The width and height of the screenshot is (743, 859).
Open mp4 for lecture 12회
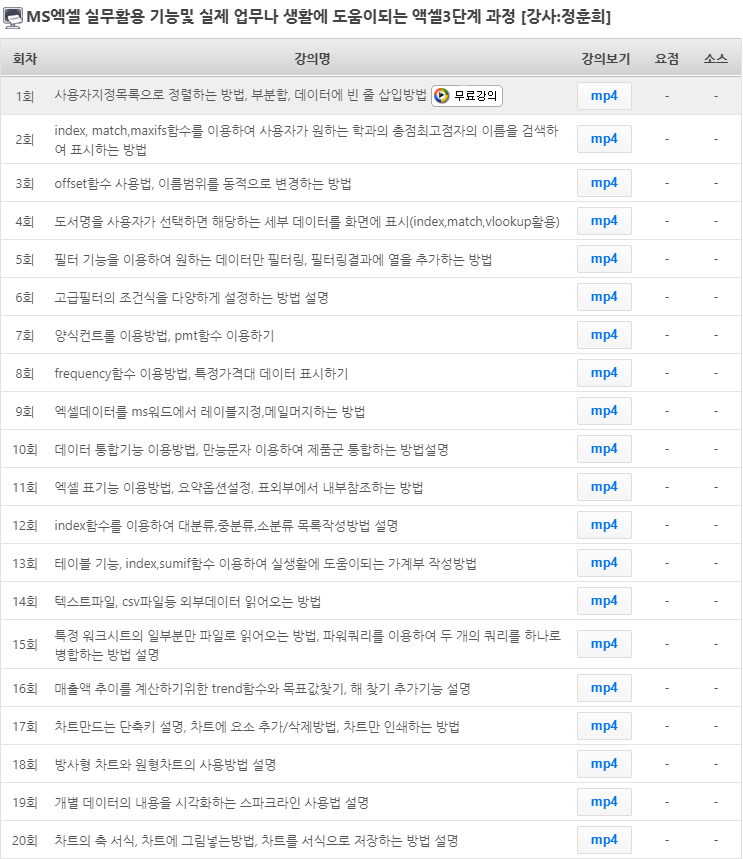point(604,525)
